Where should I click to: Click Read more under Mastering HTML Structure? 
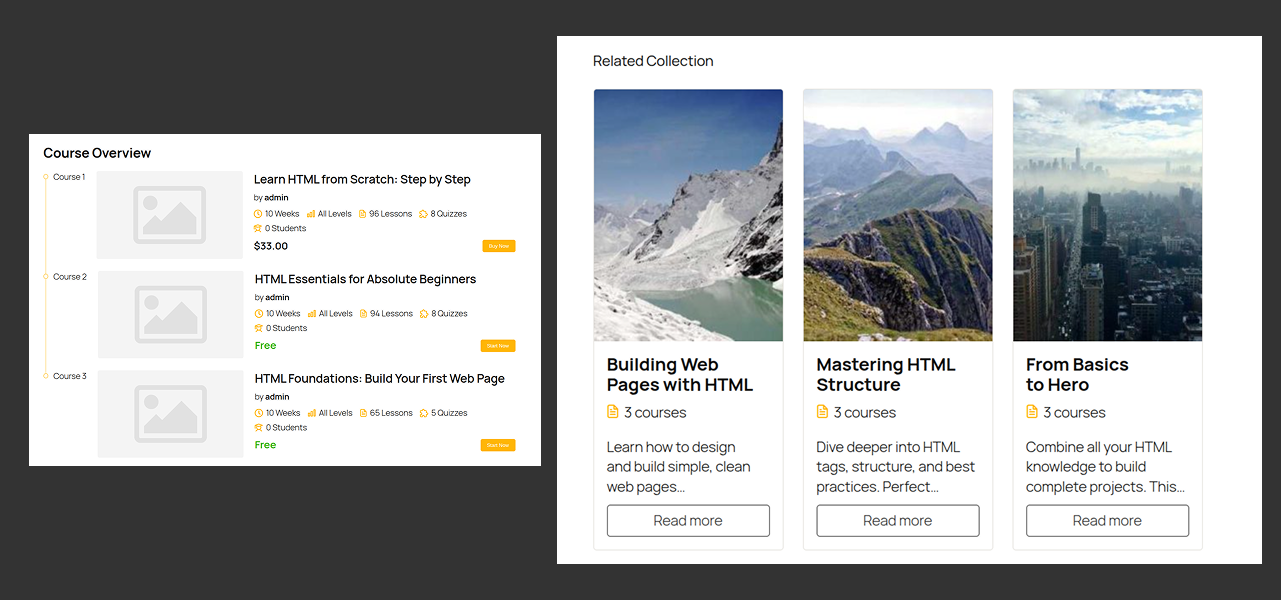click(897, 520)
